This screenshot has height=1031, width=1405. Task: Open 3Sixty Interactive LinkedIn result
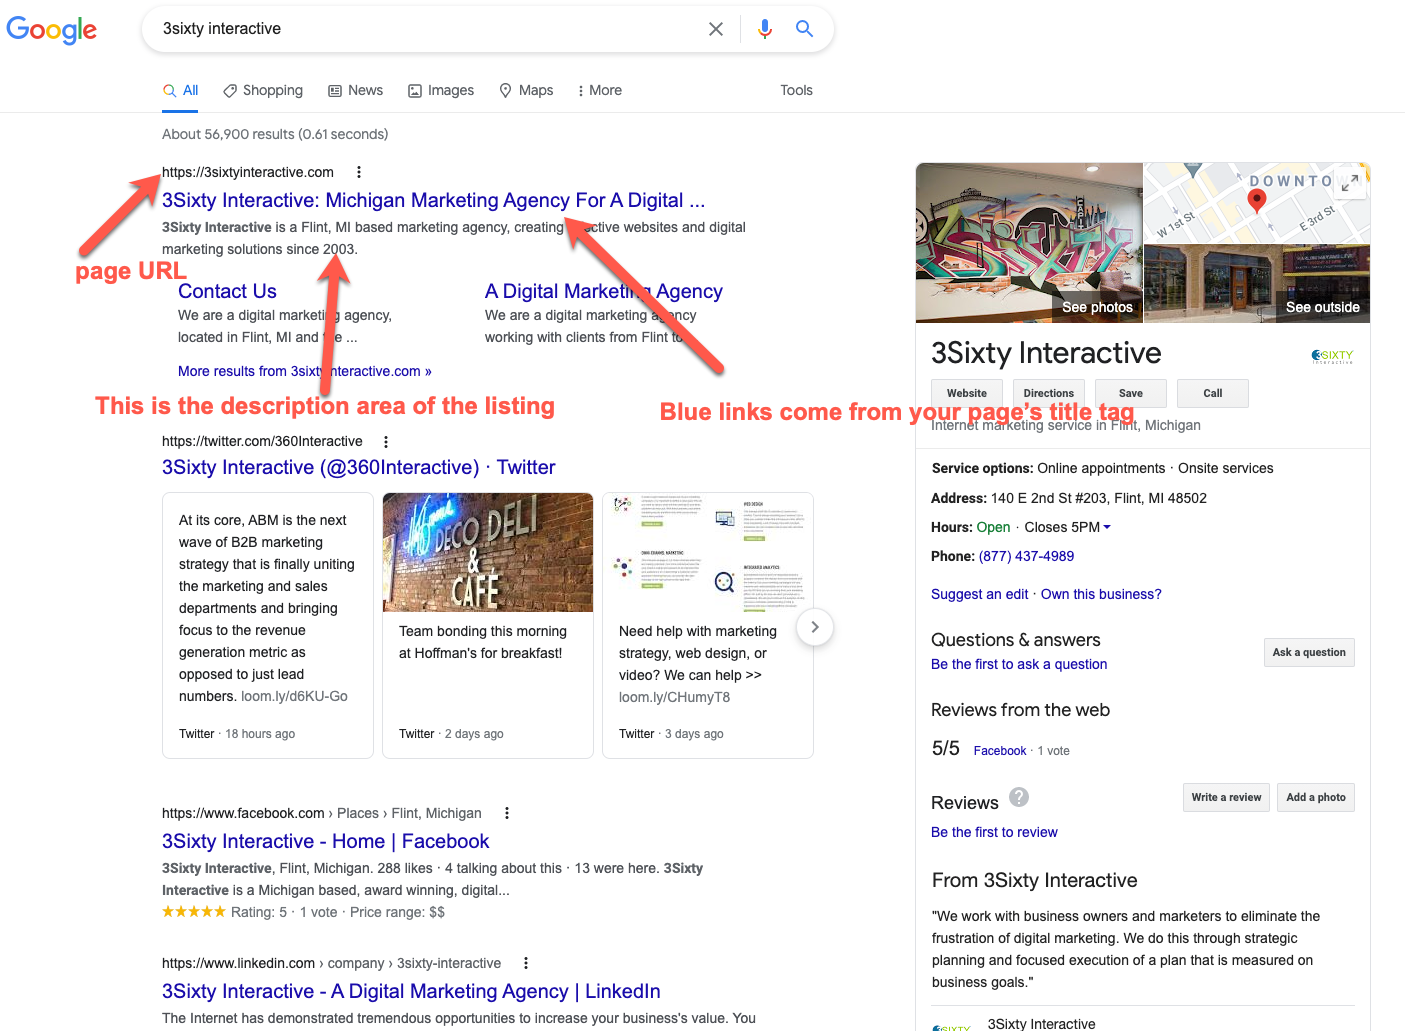pos(411,991)
